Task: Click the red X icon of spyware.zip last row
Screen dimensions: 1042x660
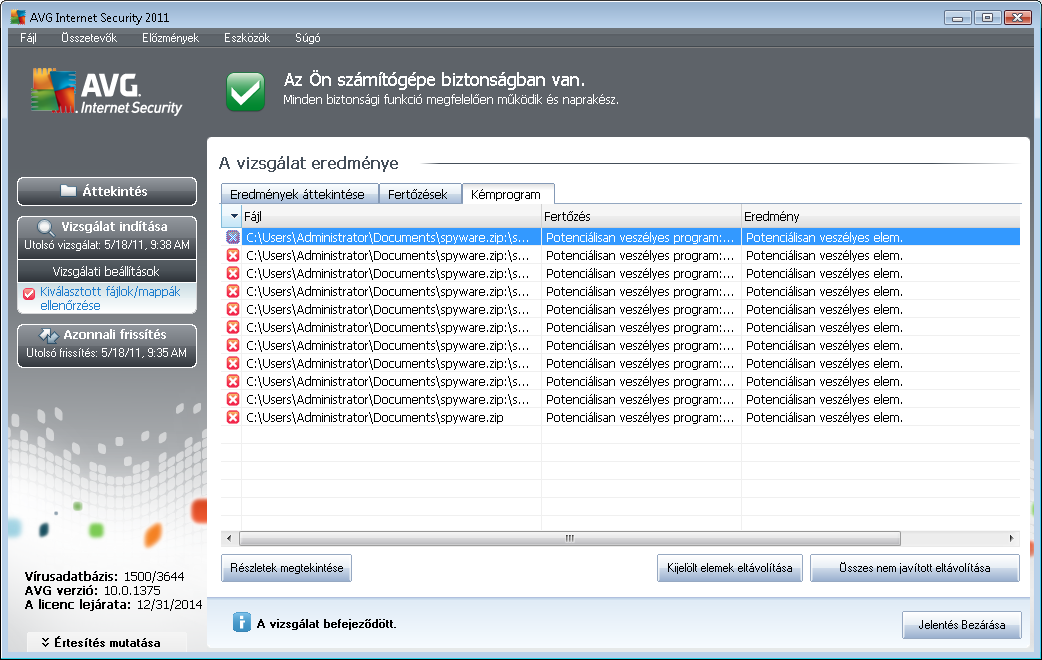Action: pyautogui.click(x=233, y=417)
